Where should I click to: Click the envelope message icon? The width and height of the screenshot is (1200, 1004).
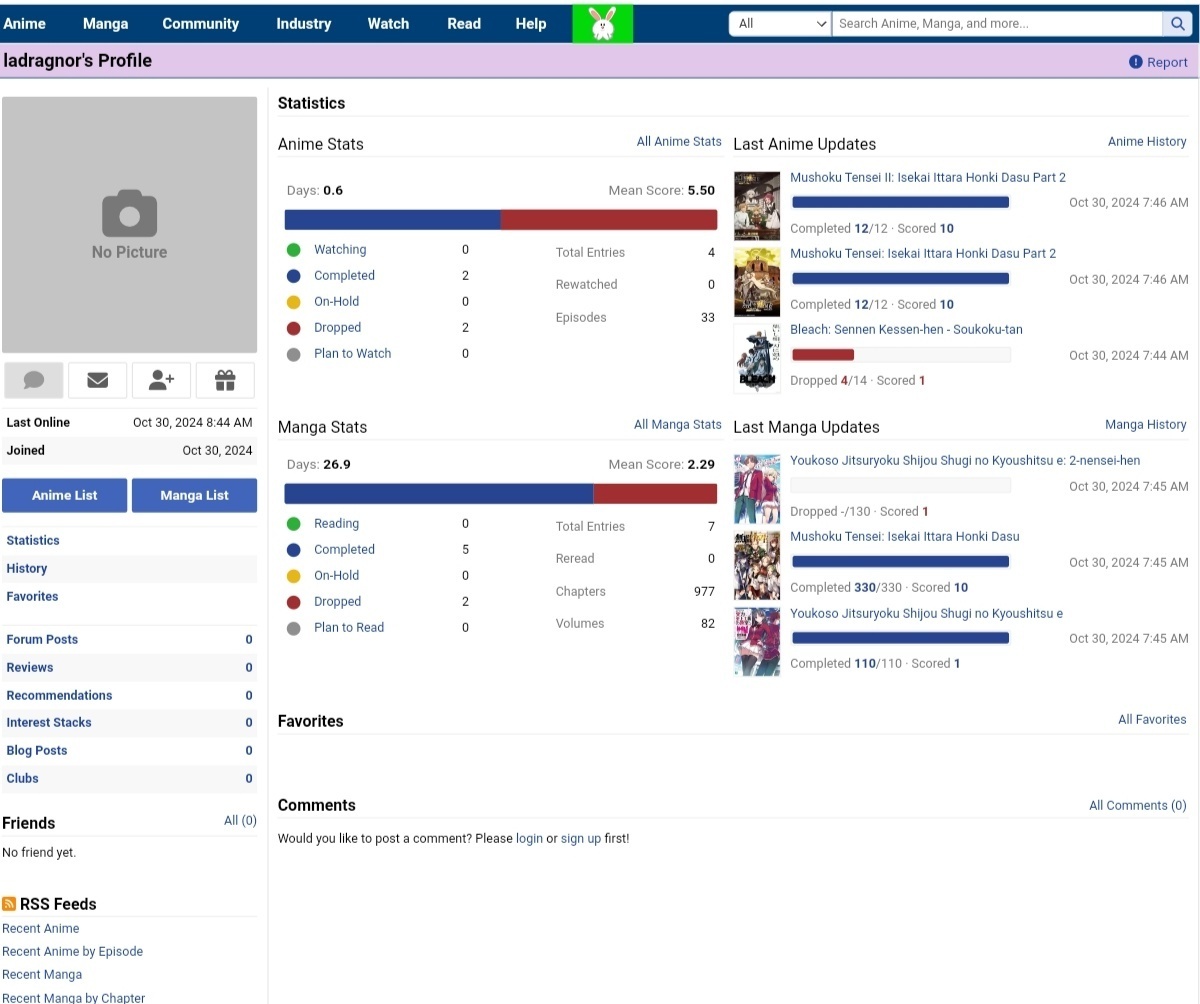tap(97, 380)
